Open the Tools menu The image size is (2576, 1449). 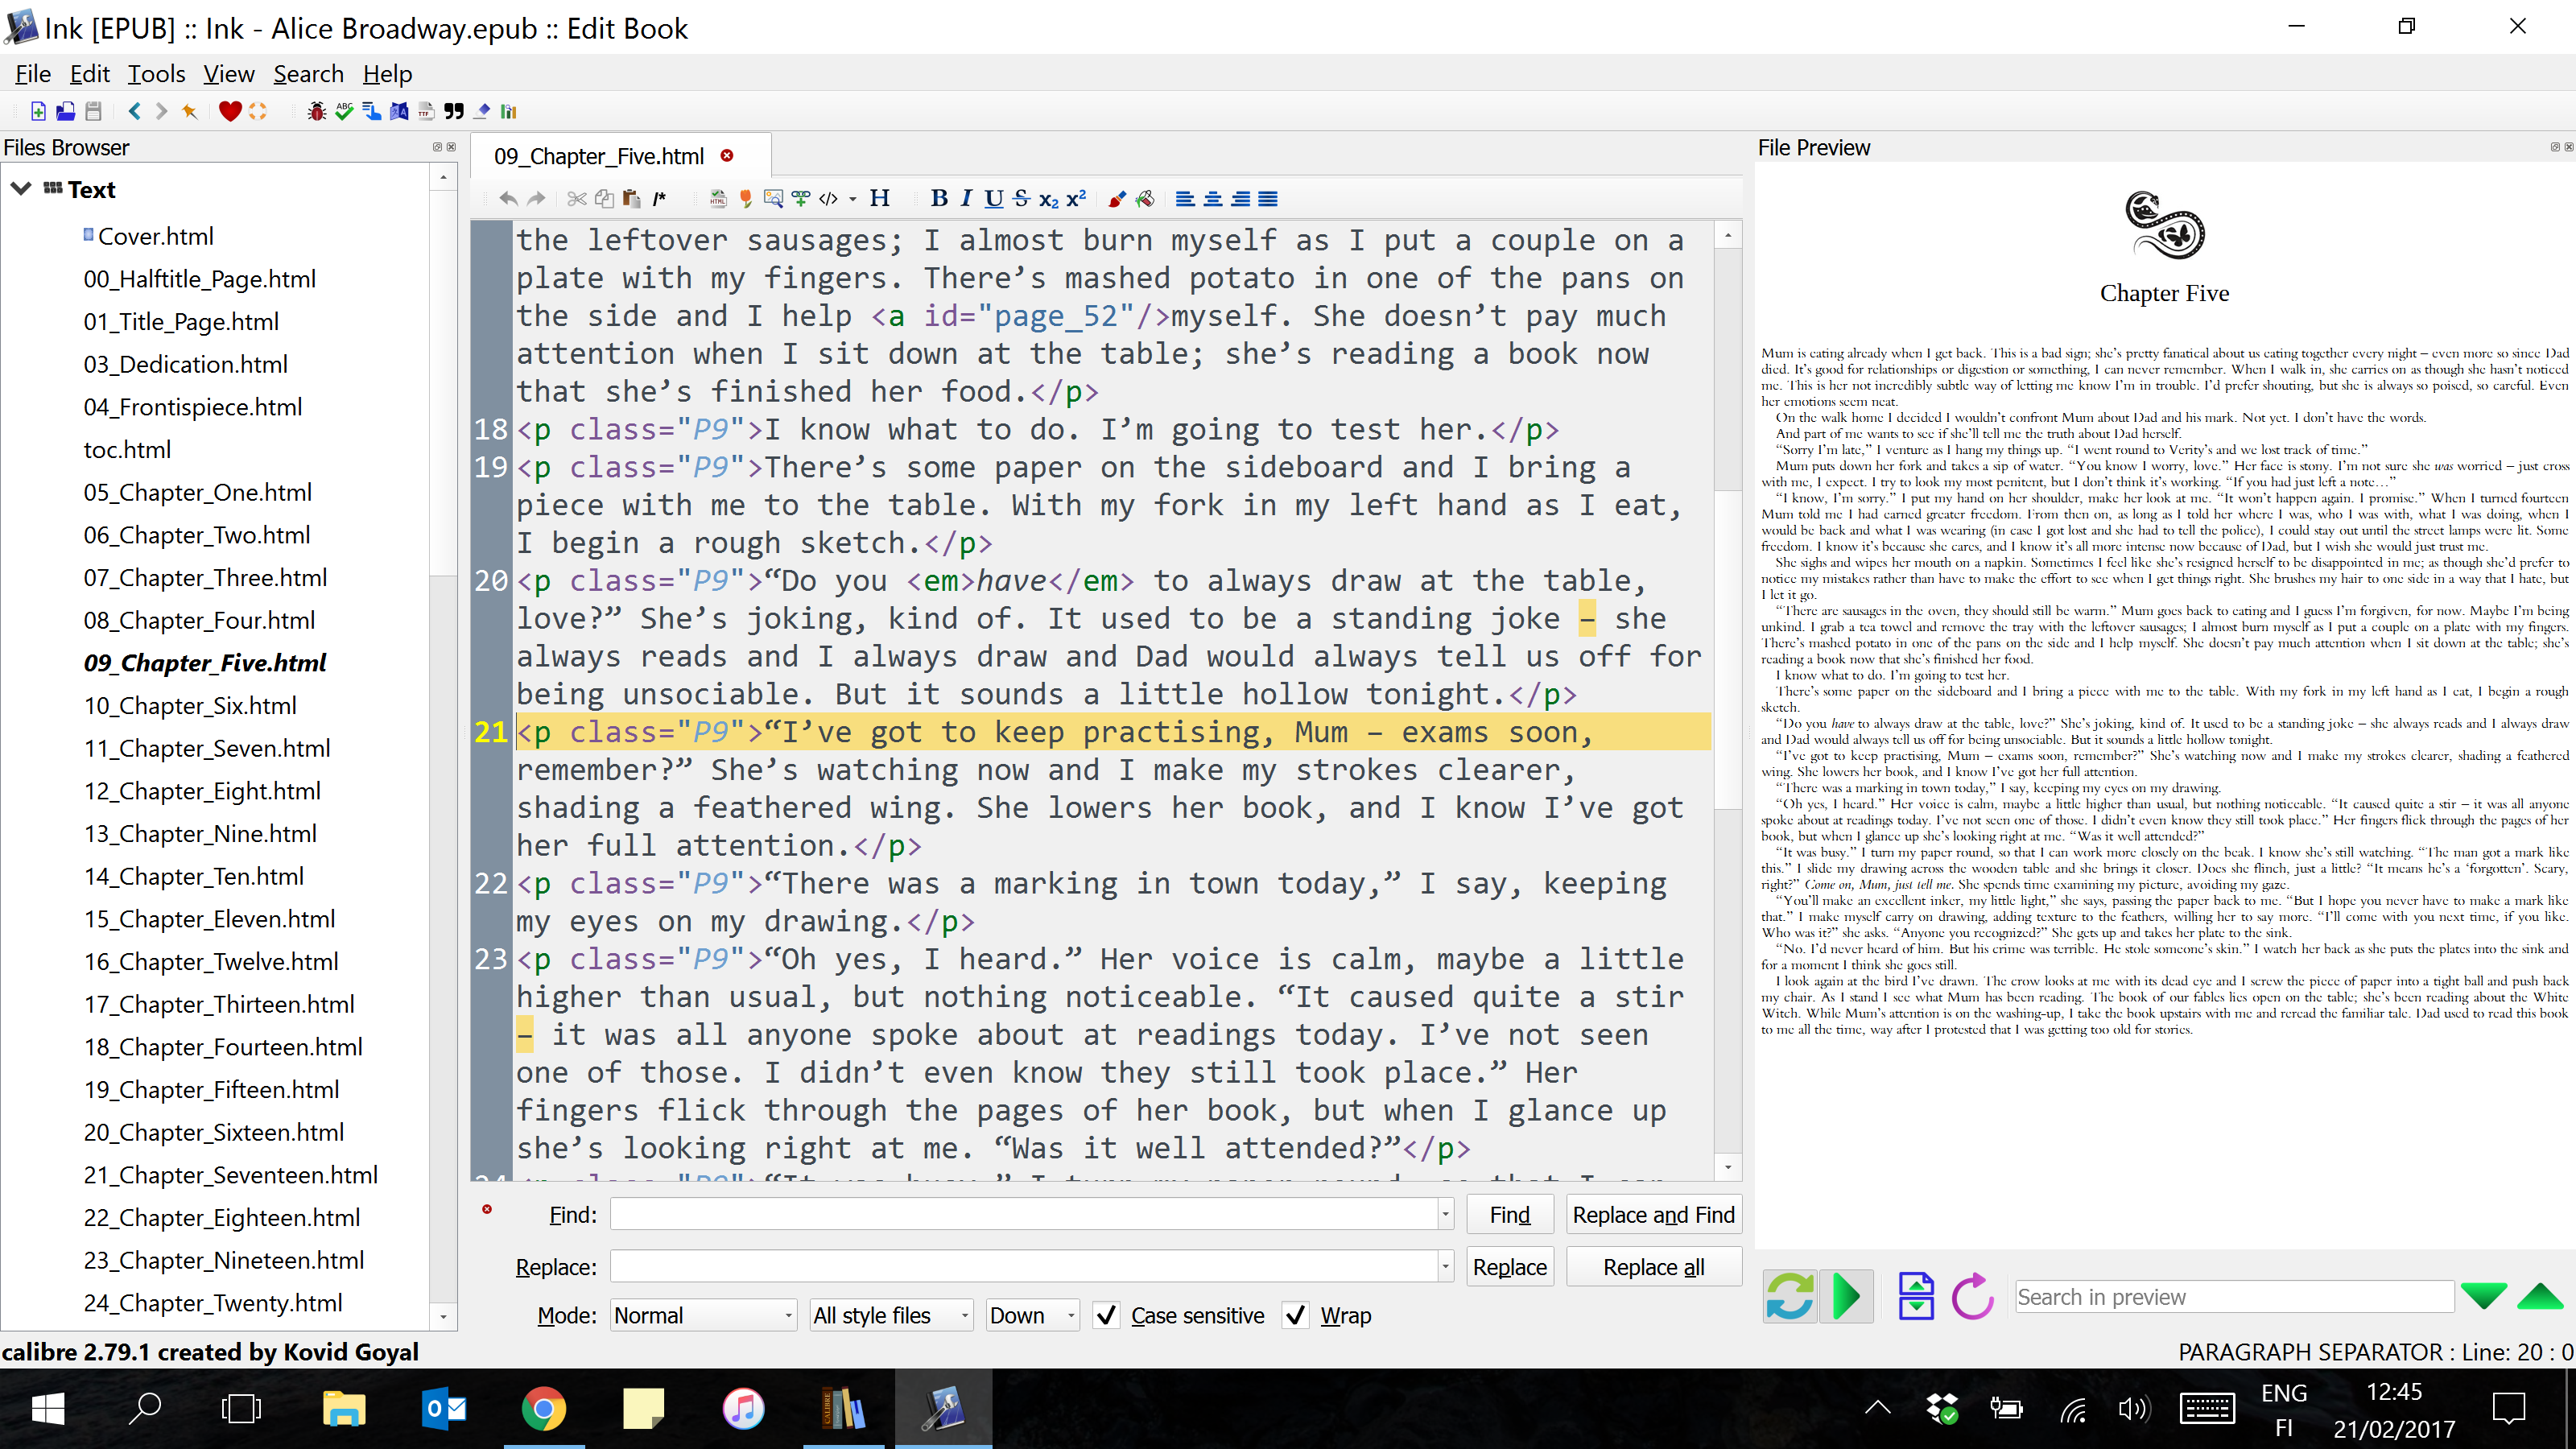coord(156,74)
